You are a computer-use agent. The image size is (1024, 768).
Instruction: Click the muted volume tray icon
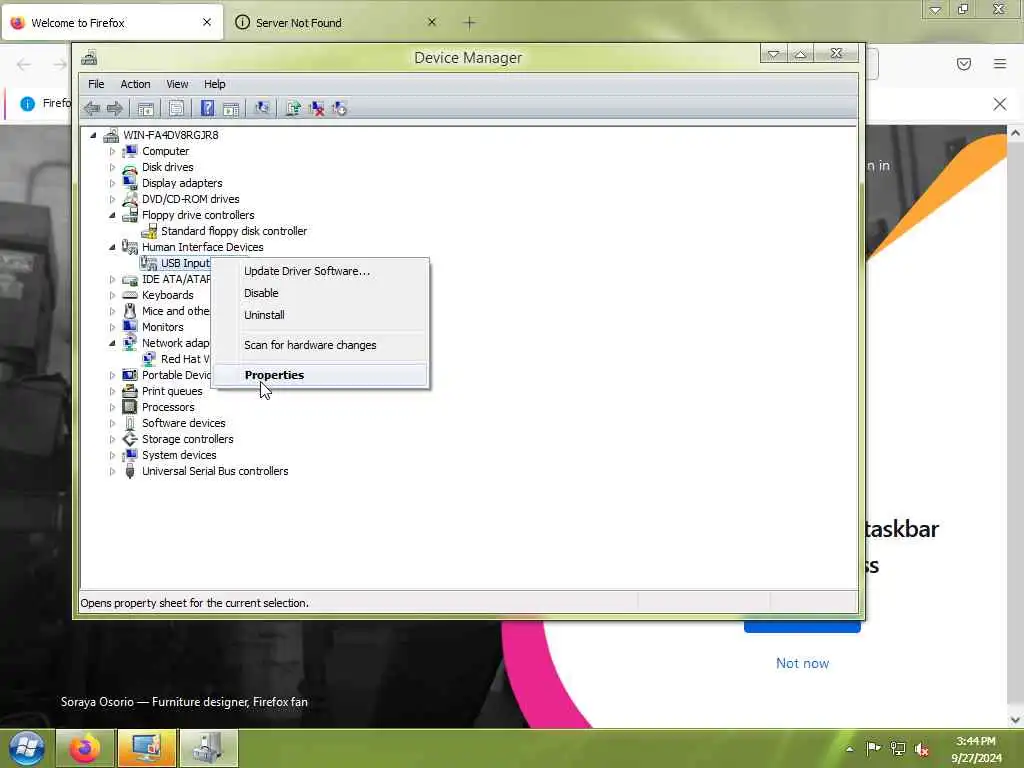[922, 749]
